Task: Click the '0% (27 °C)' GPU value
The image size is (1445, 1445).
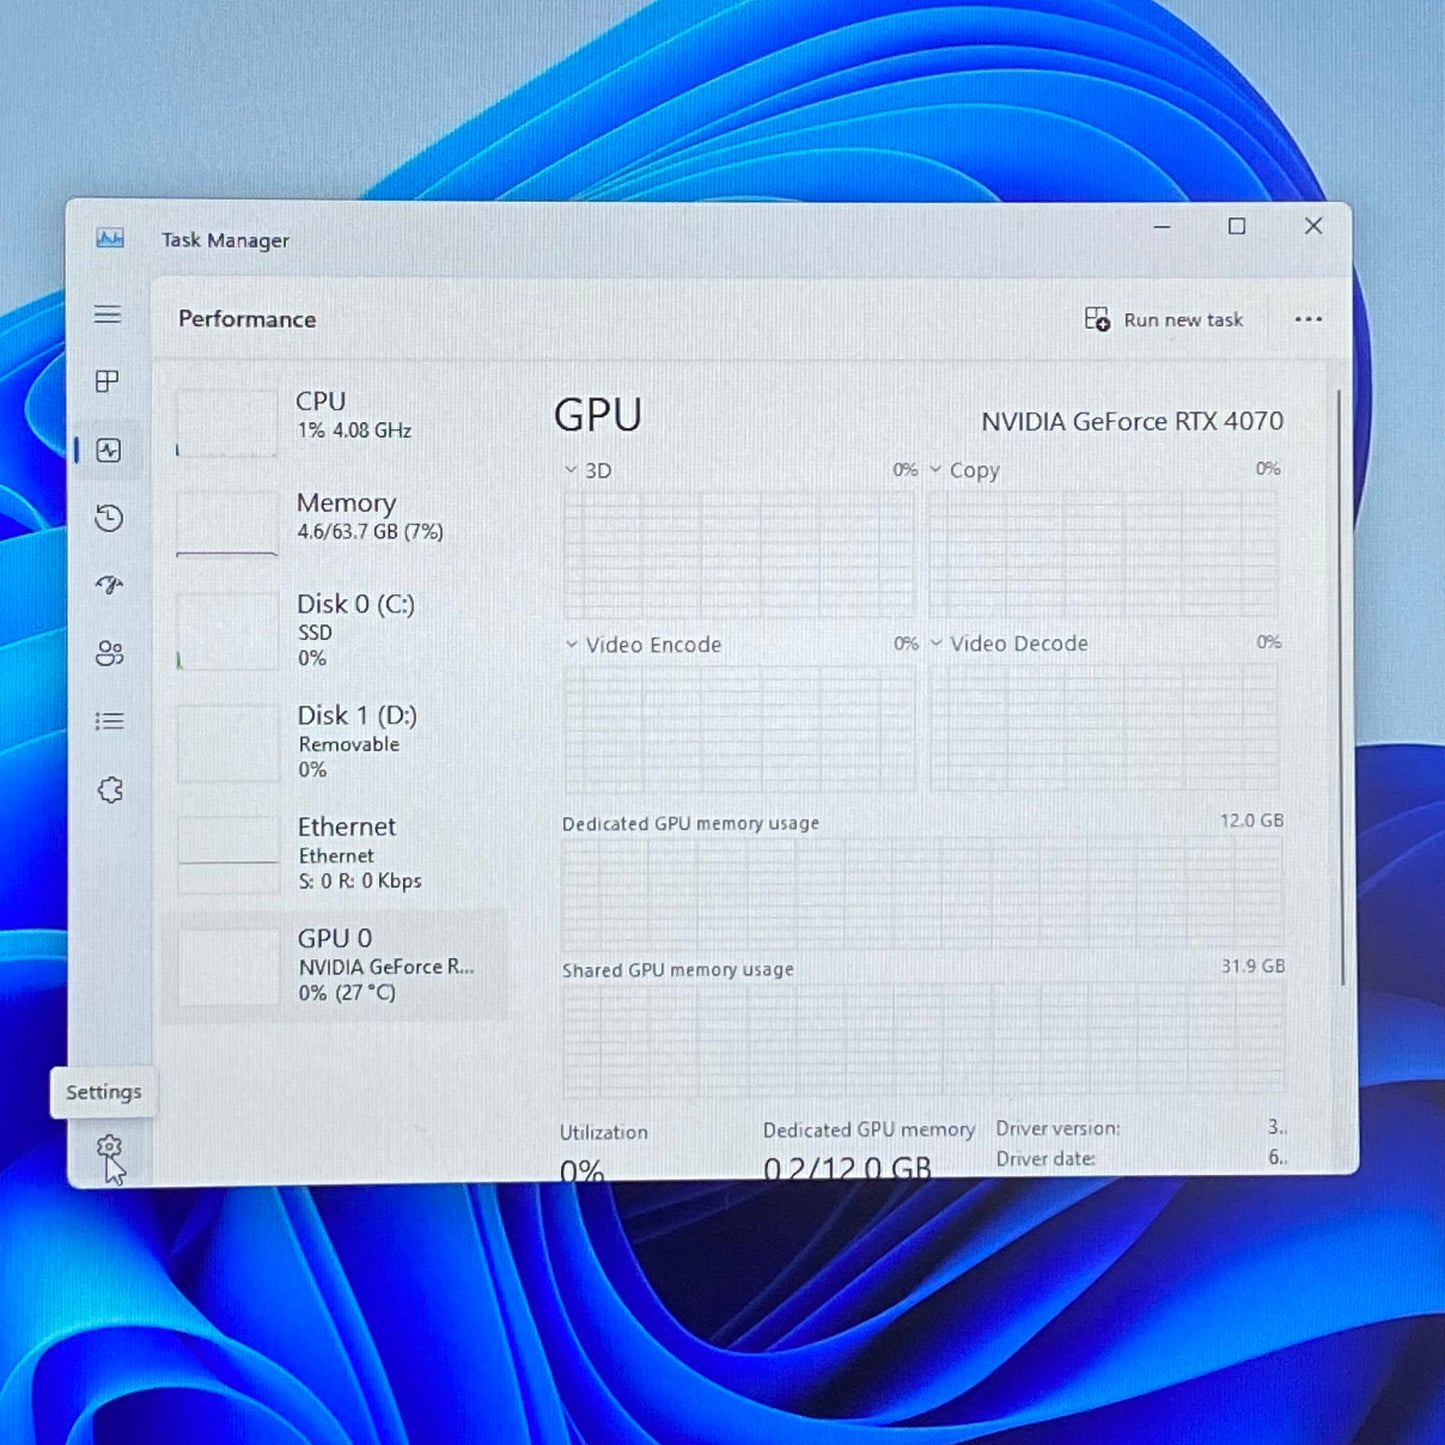Action: 347,993
